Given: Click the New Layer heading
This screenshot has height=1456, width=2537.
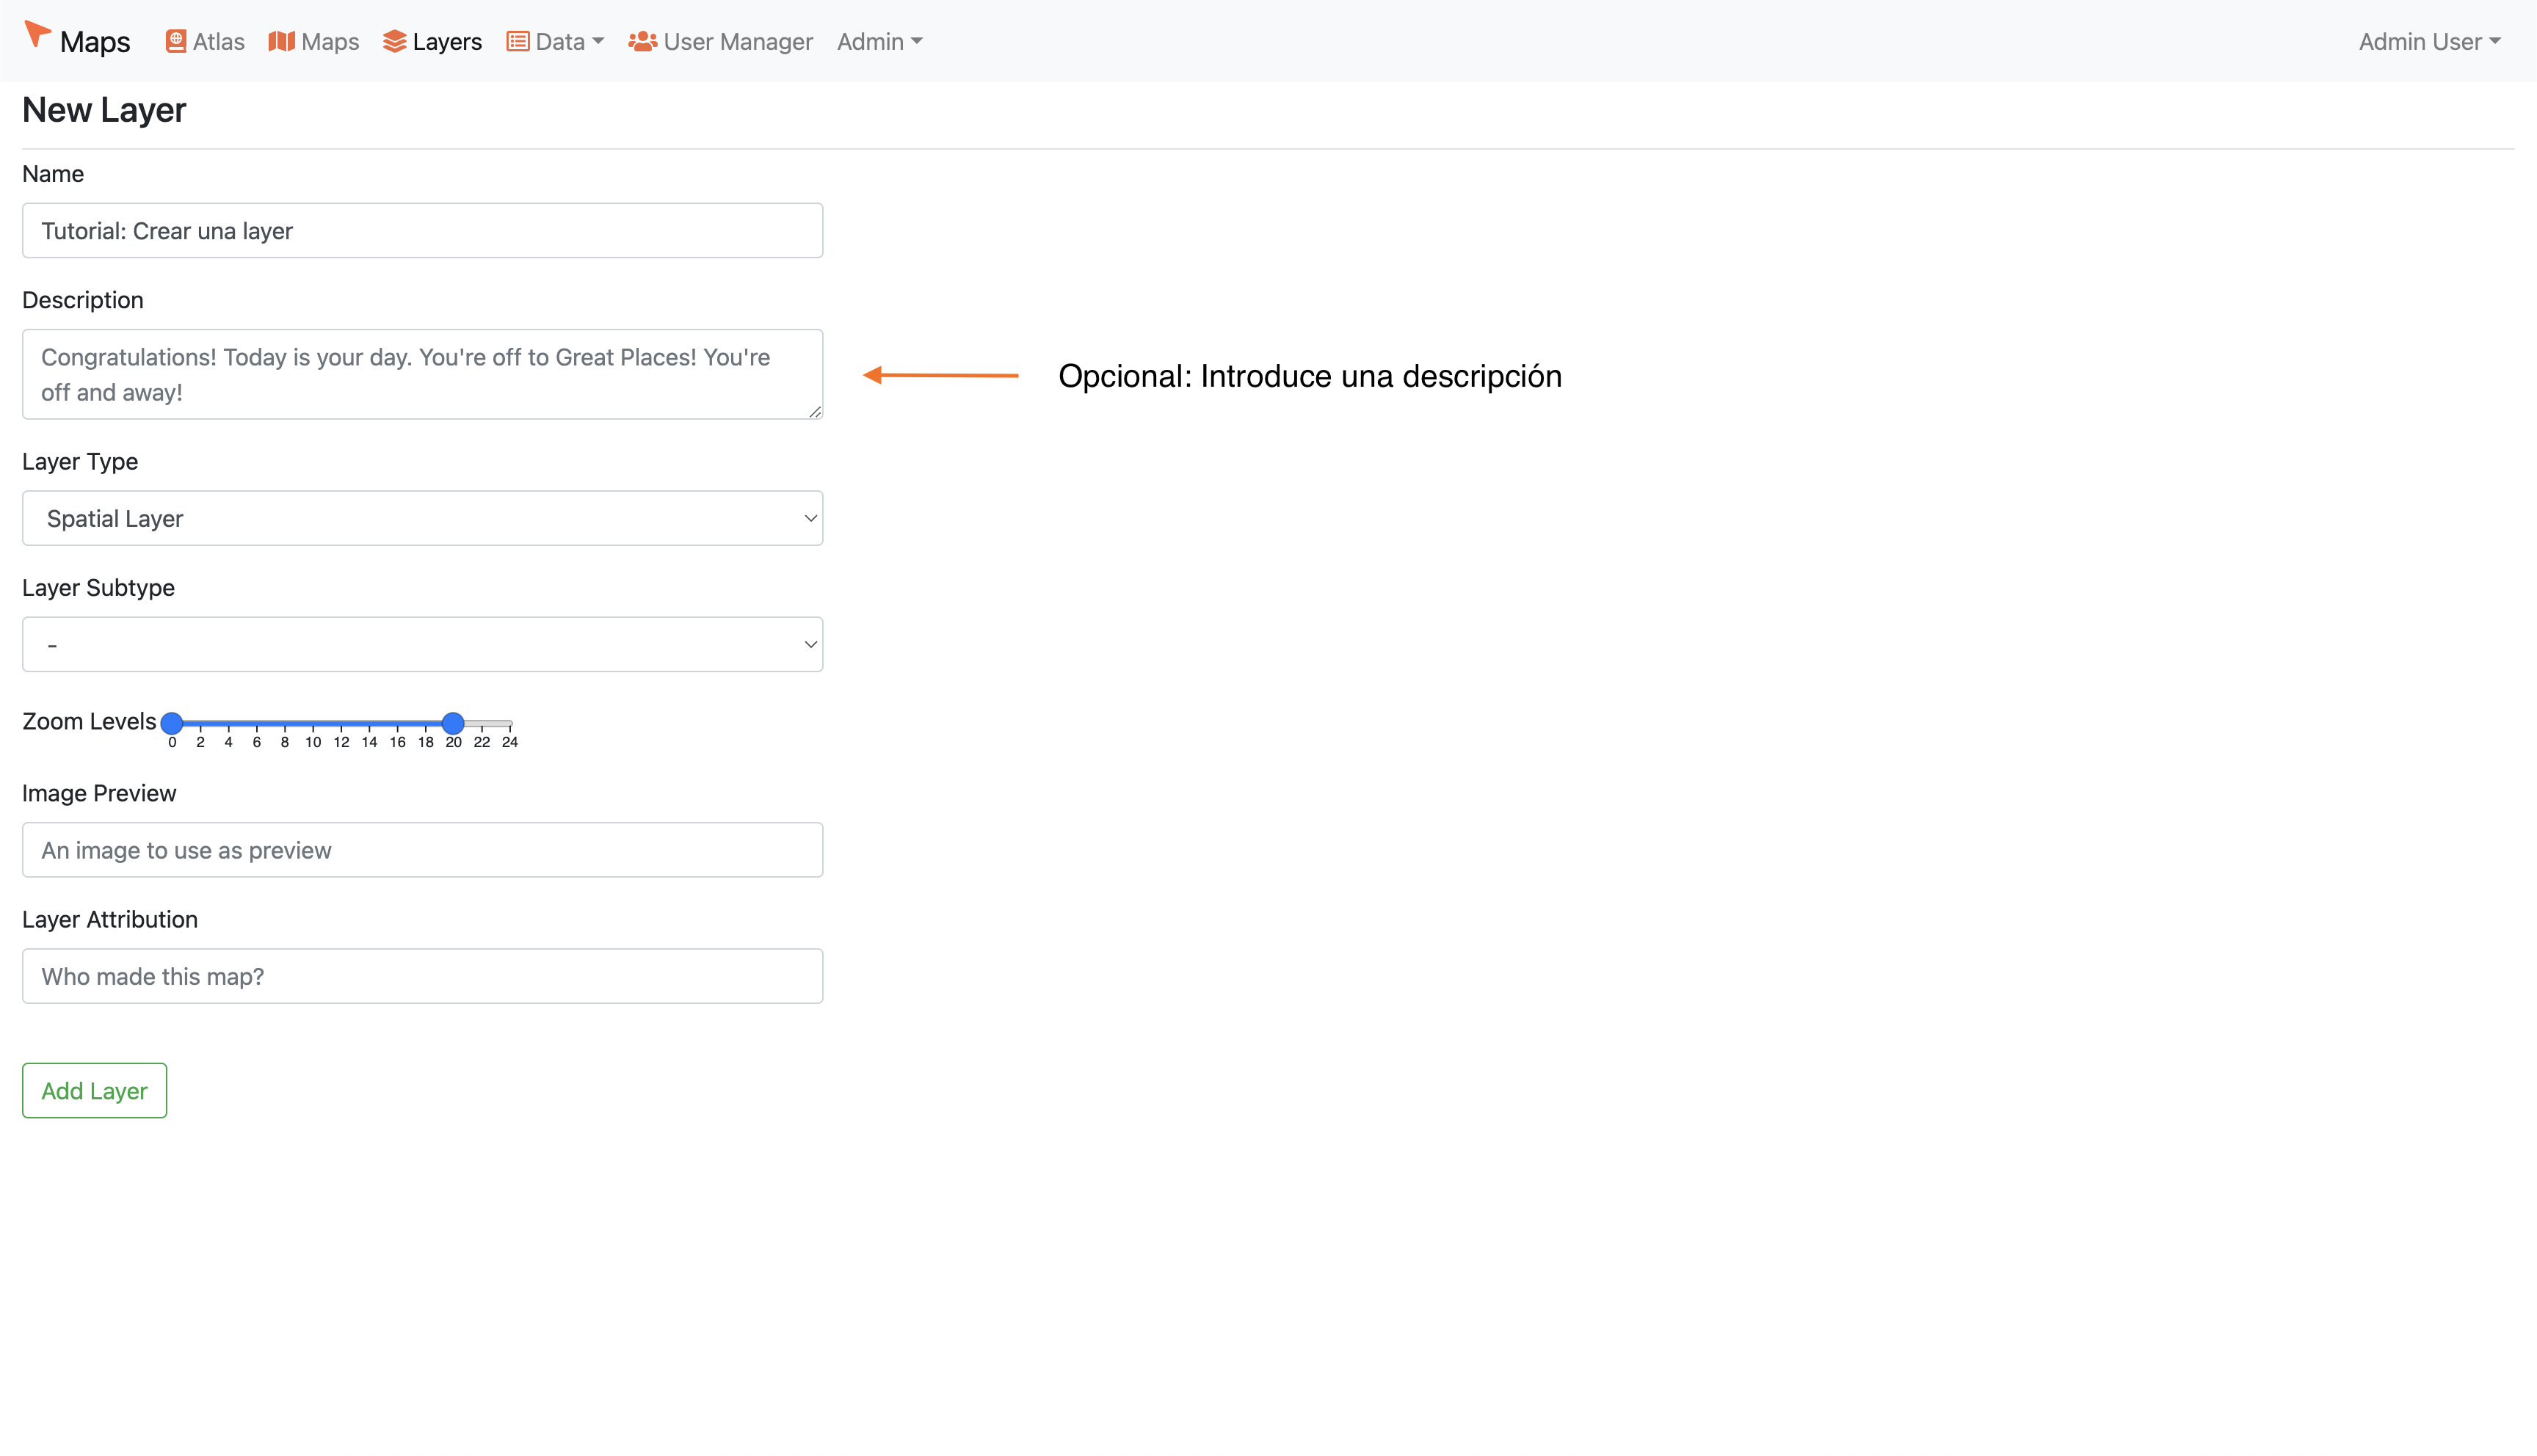Looking at the screenshot, I should coord(104,110).
